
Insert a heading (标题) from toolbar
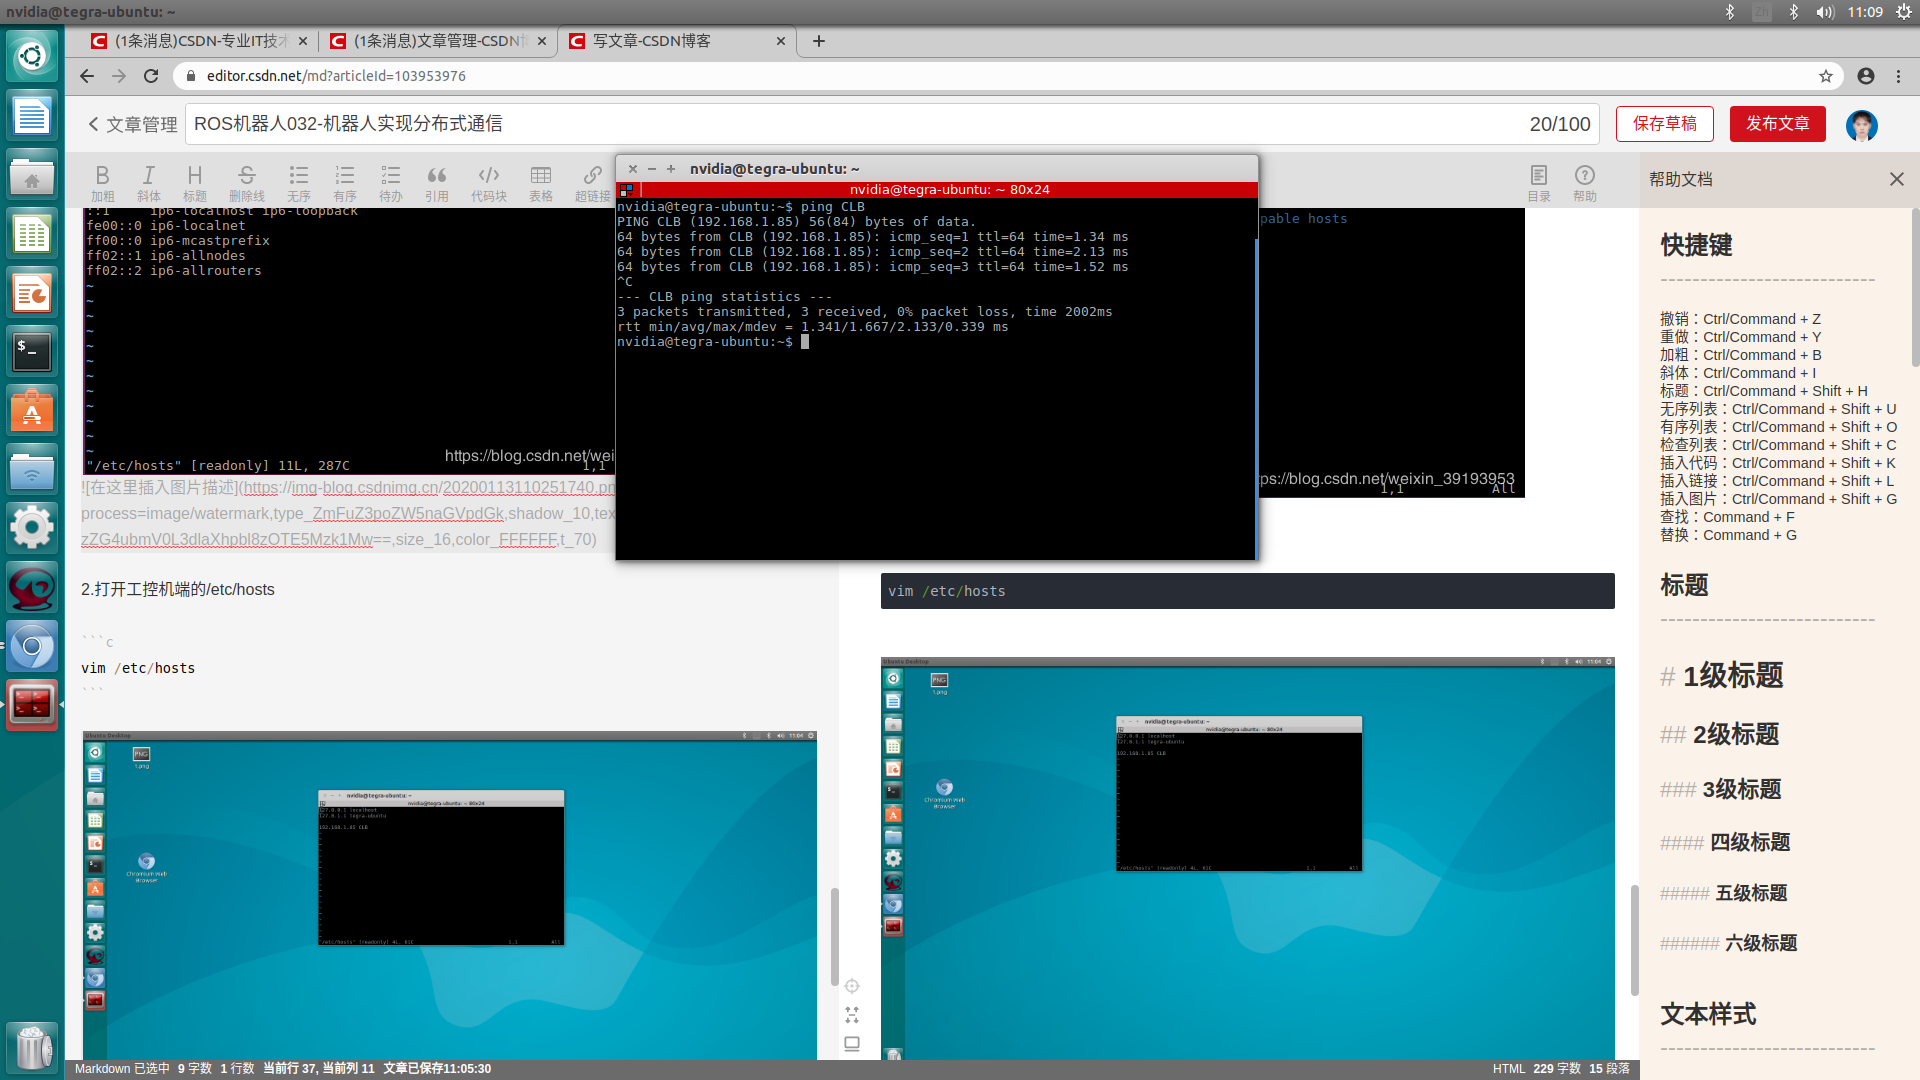[x=194, y=183]
